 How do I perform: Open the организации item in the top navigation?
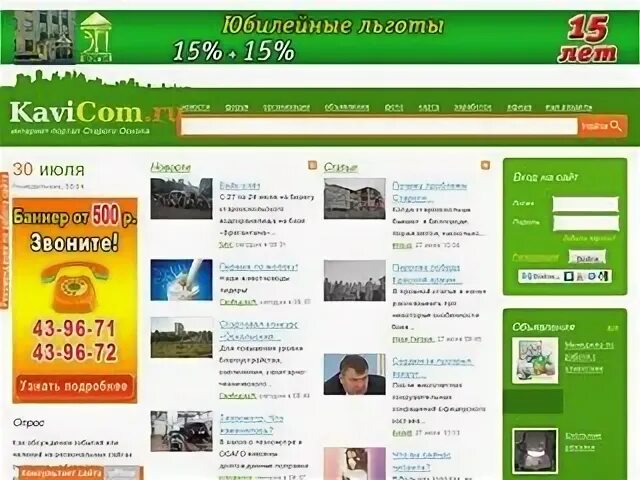286,107
